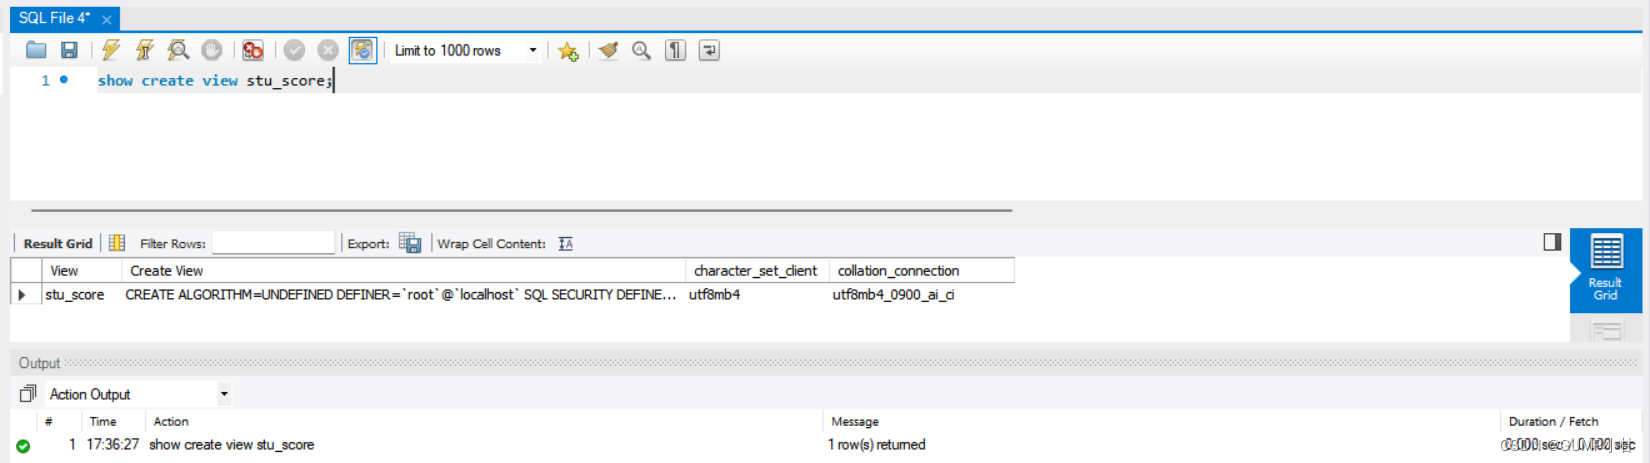The height and width of the screenshot is (463, 1650).
Task: Select the CREATE ALGORITHM=UNDEFINED cell
Action: 403,295
